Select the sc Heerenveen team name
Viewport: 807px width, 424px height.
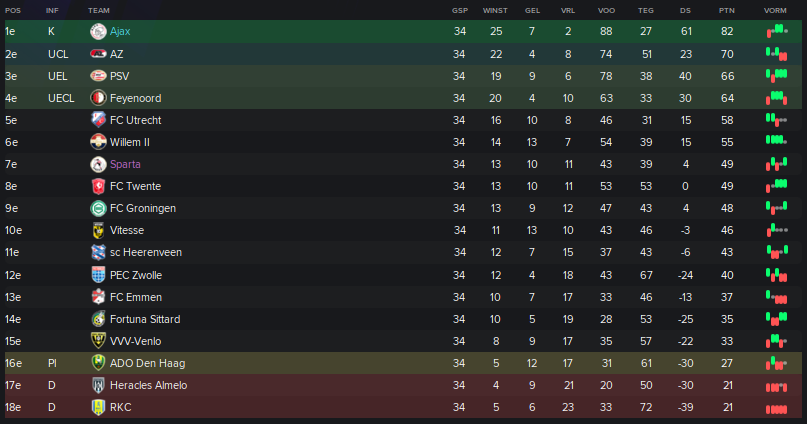coord(146,252)
